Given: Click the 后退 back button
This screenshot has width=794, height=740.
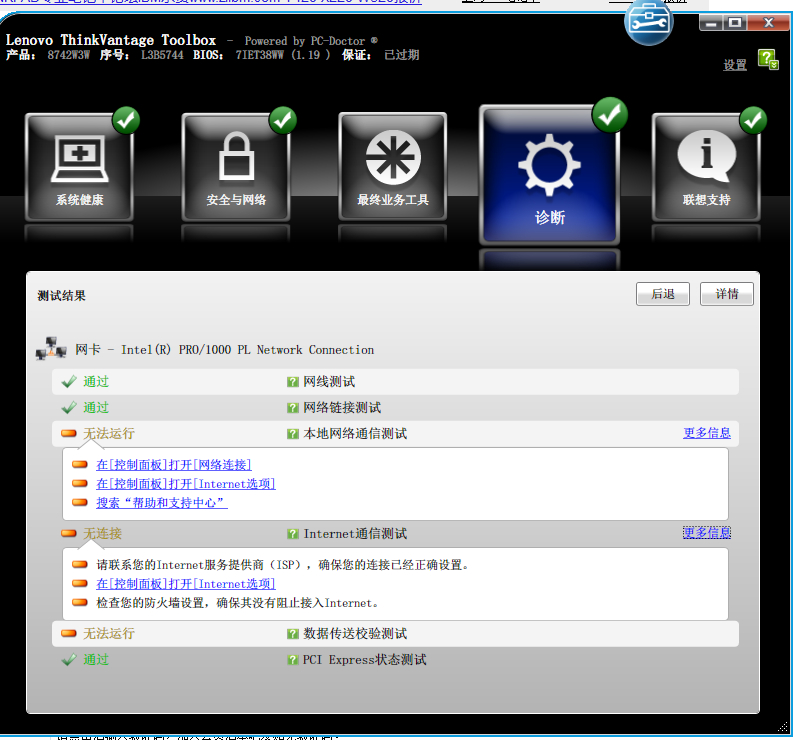Looking at the screenshot, I should pos(663,294).
